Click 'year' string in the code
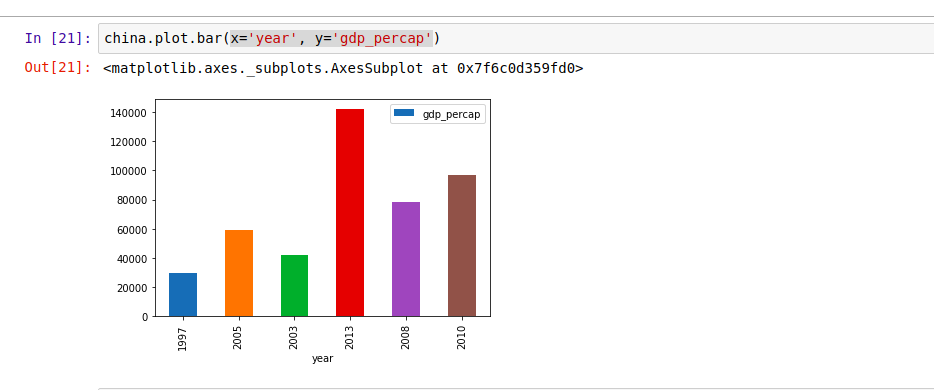Screen dimensions: 934x390 tap(272, 39)
